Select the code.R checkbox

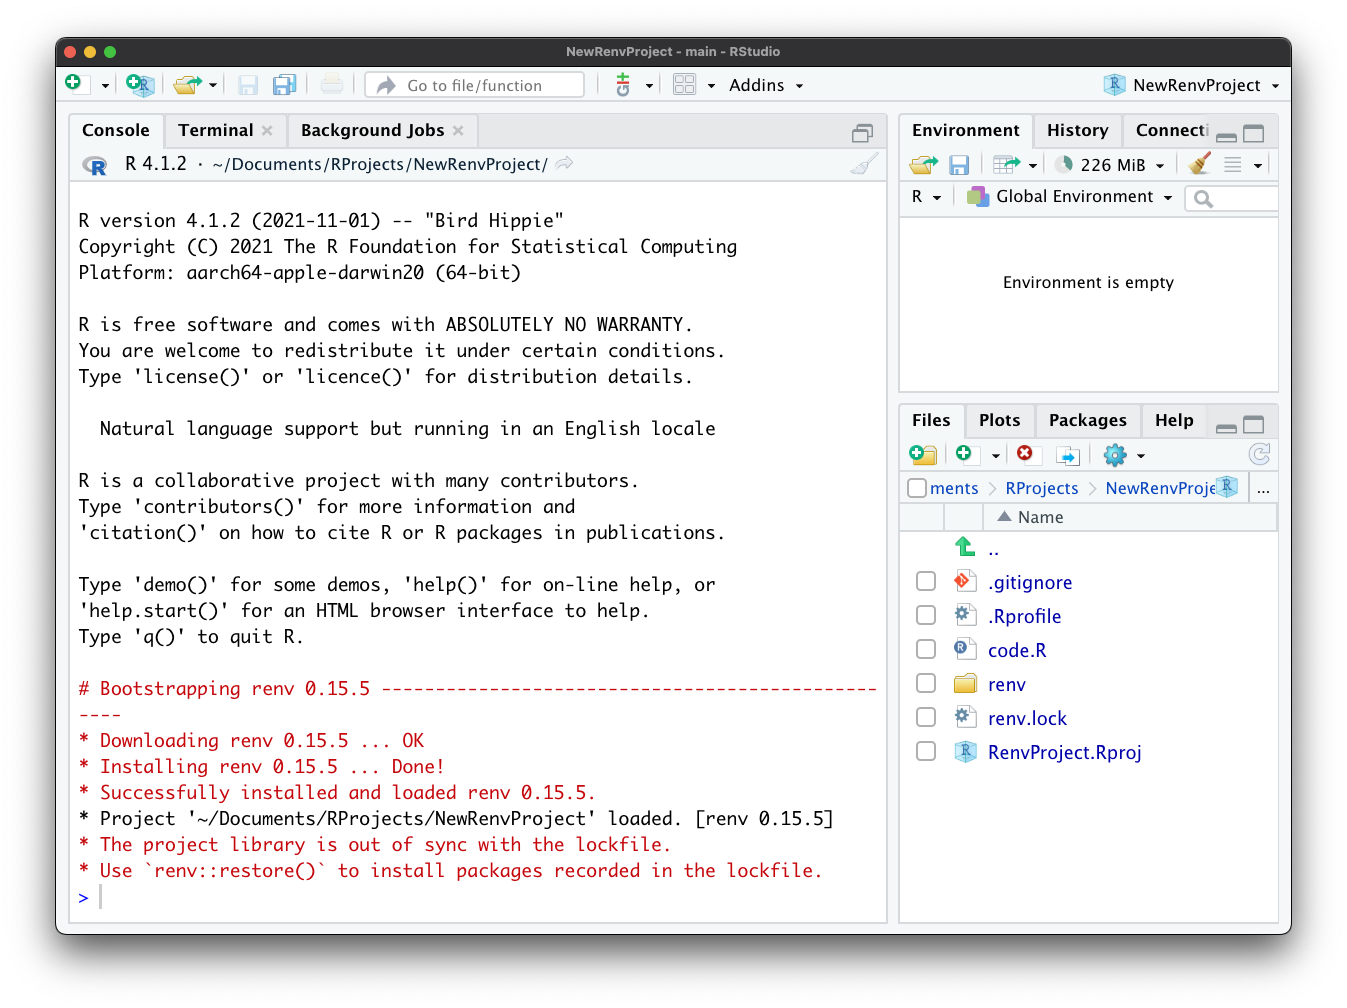(x=926, y=650)
